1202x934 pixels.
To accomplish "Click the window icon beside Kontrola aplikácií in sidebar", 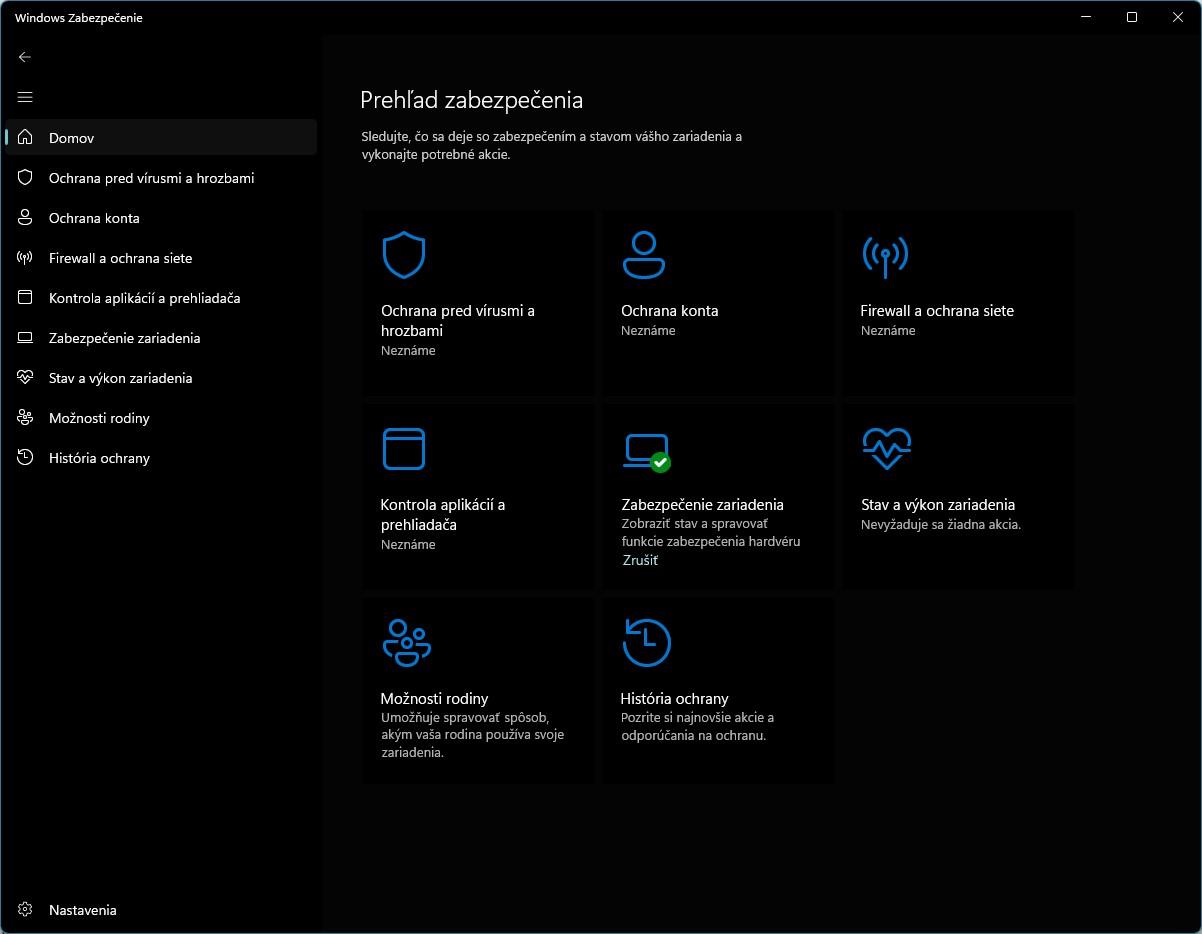I will (x=26, y=297).
